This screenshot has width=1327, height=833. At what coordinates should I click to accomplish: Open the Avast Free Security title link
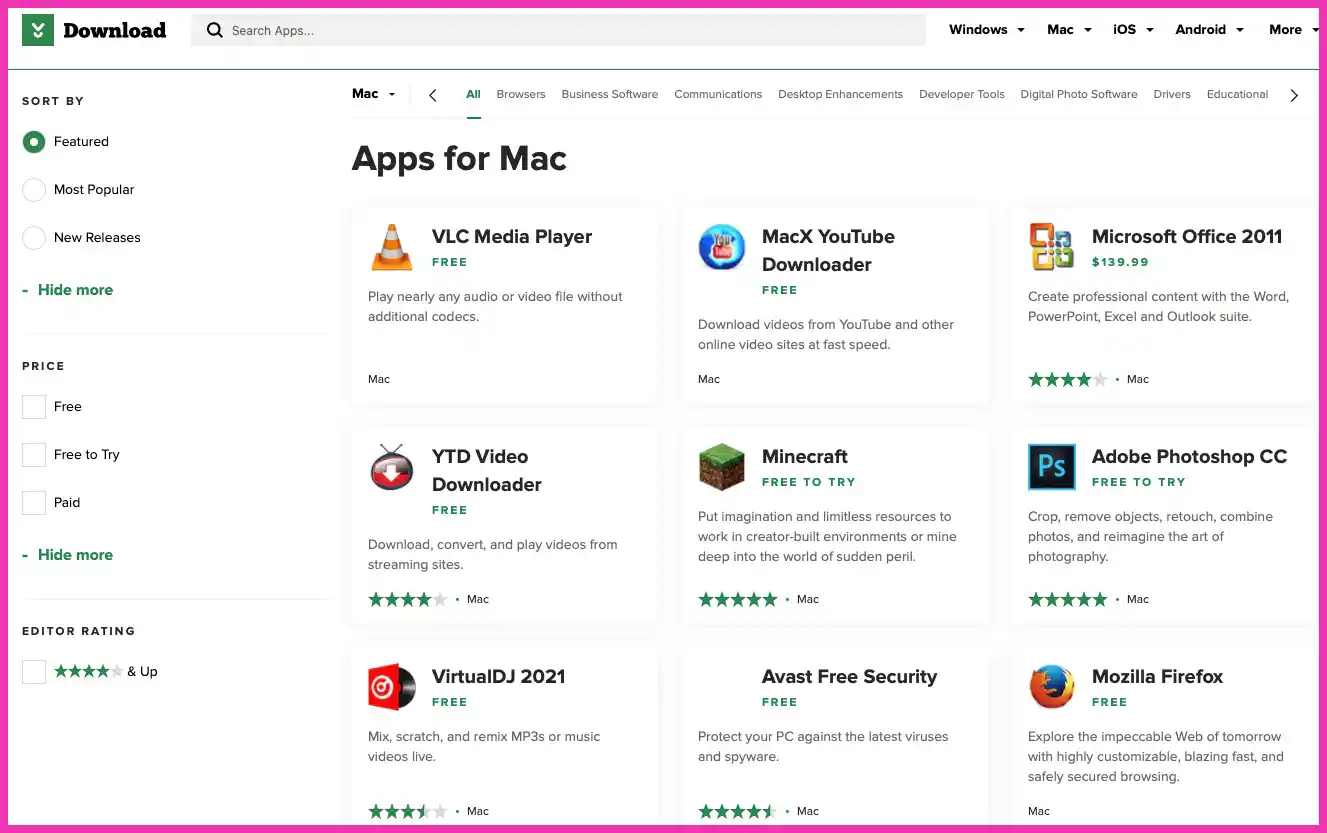click(850, 677)
